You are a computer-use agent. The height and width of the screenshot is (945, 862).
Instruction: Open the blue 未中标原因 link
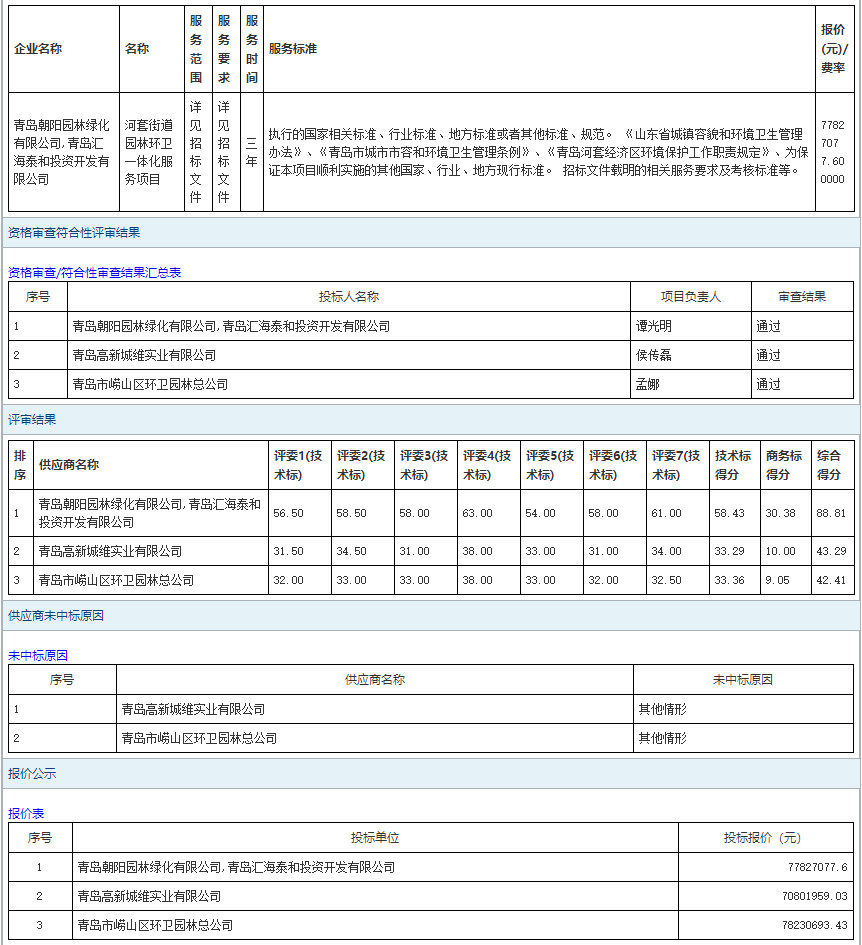click(38, 655)
